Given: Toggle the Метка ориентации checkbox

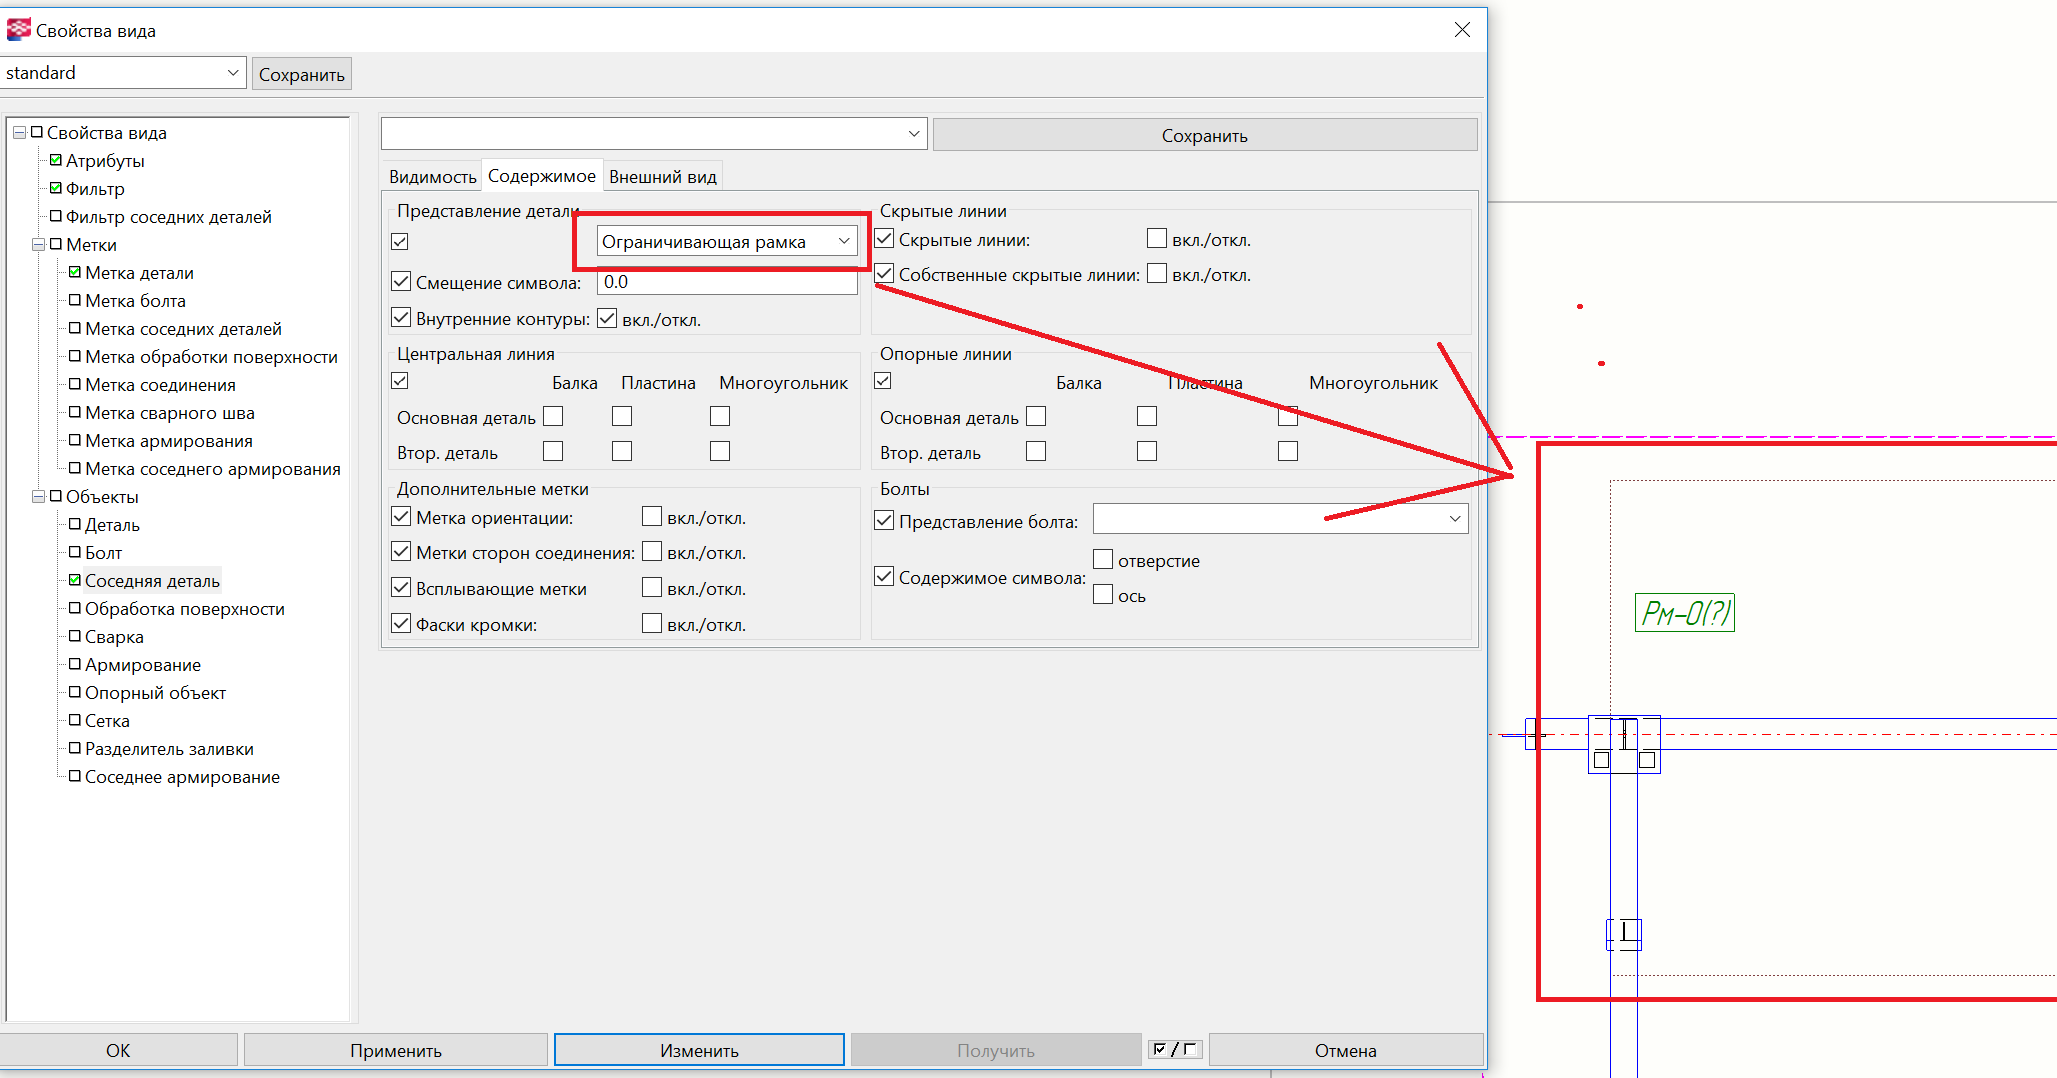Looking at the screenshot, I should point(401,517).
